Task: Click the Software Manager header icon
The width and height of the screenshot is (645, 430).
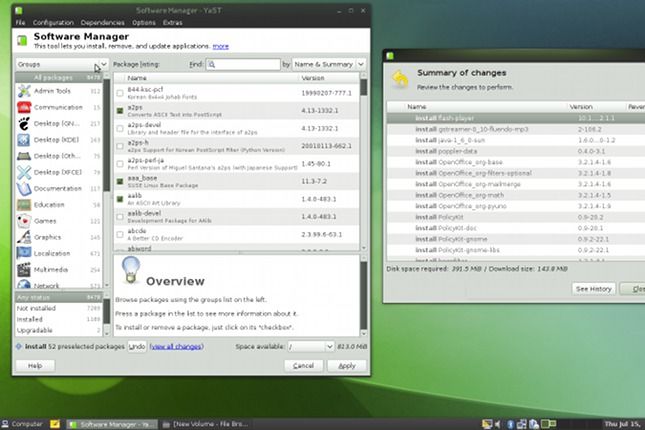Action: coord(22,40)
